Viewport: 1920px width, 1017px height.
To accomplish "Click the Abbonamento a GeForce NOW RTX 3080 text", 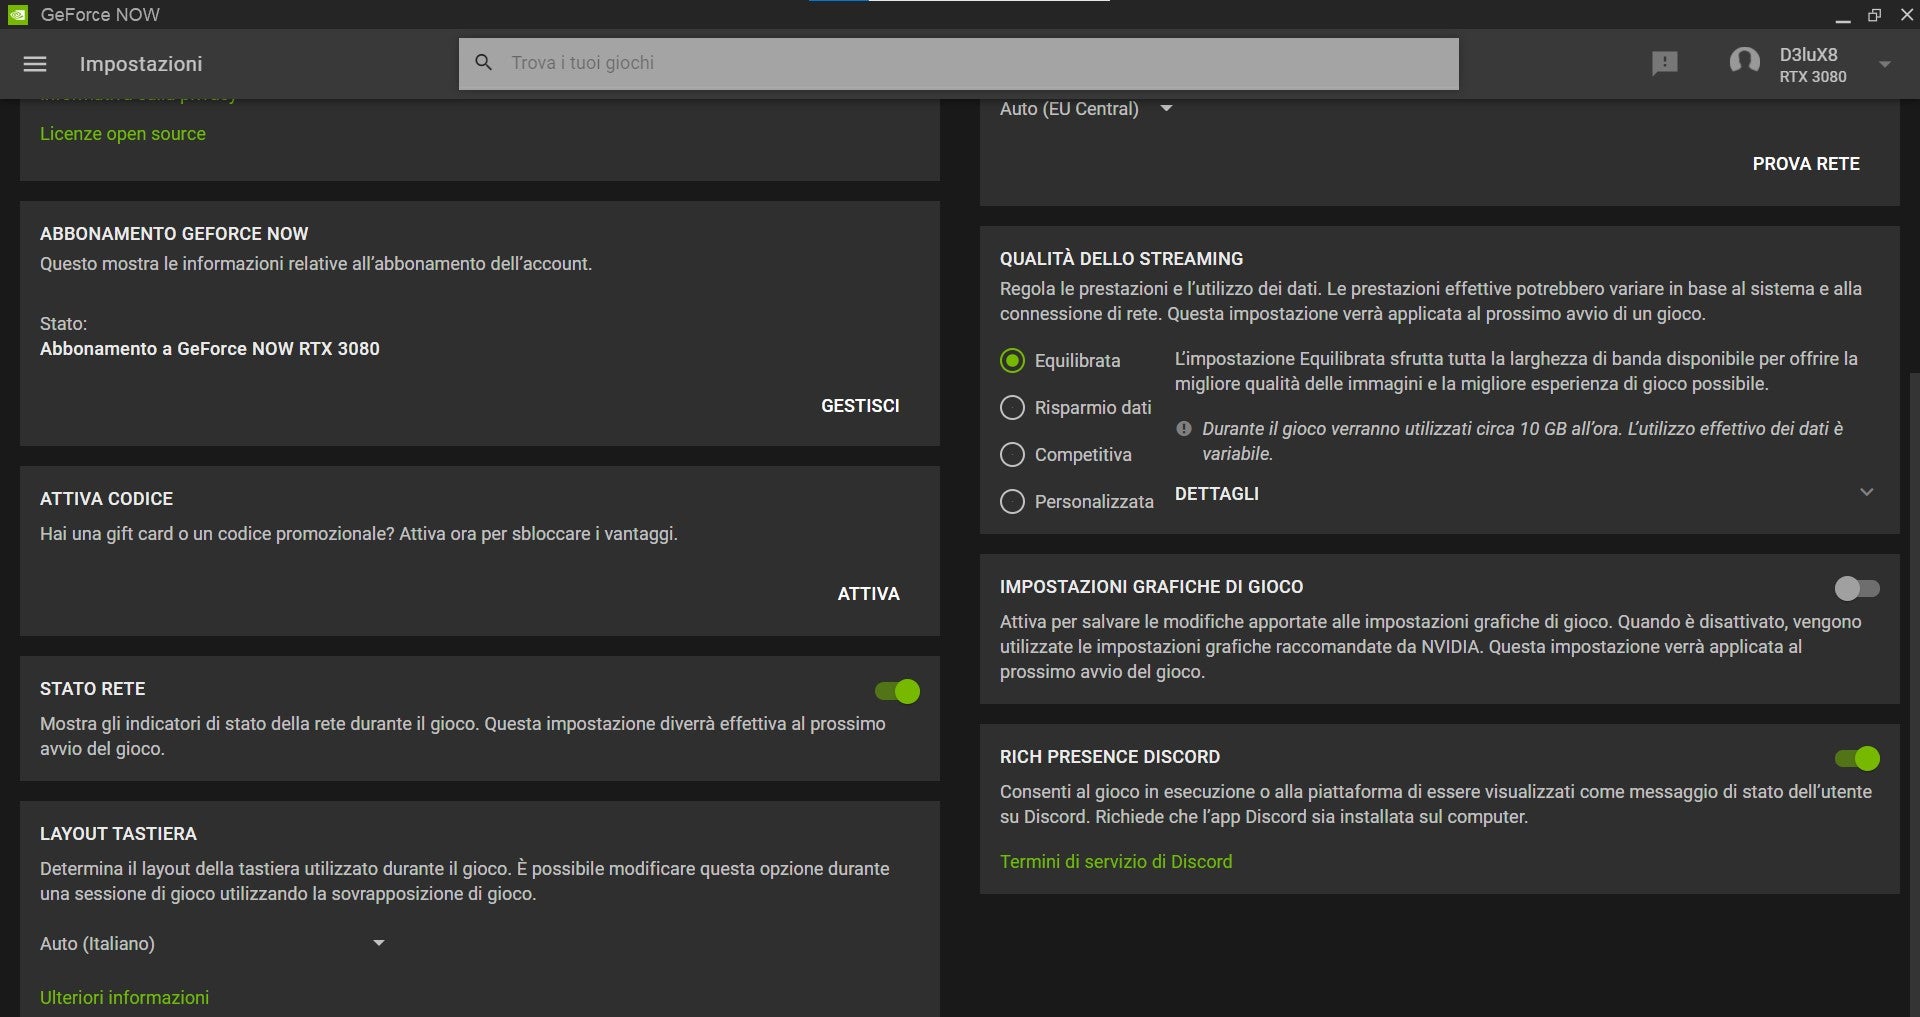I will [210, 349].
